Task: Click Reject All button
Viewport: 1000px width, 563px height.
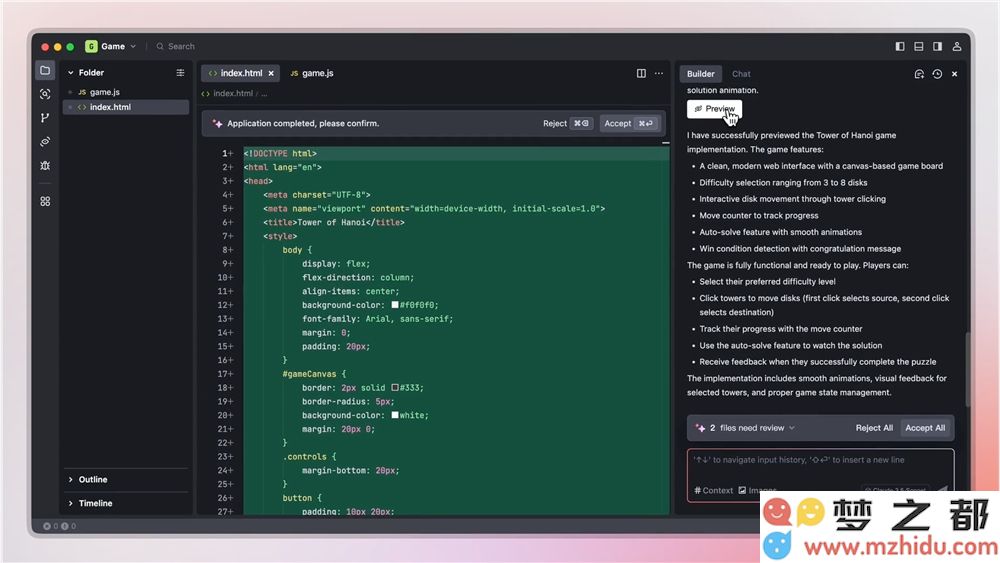Action: click(874, 428)
